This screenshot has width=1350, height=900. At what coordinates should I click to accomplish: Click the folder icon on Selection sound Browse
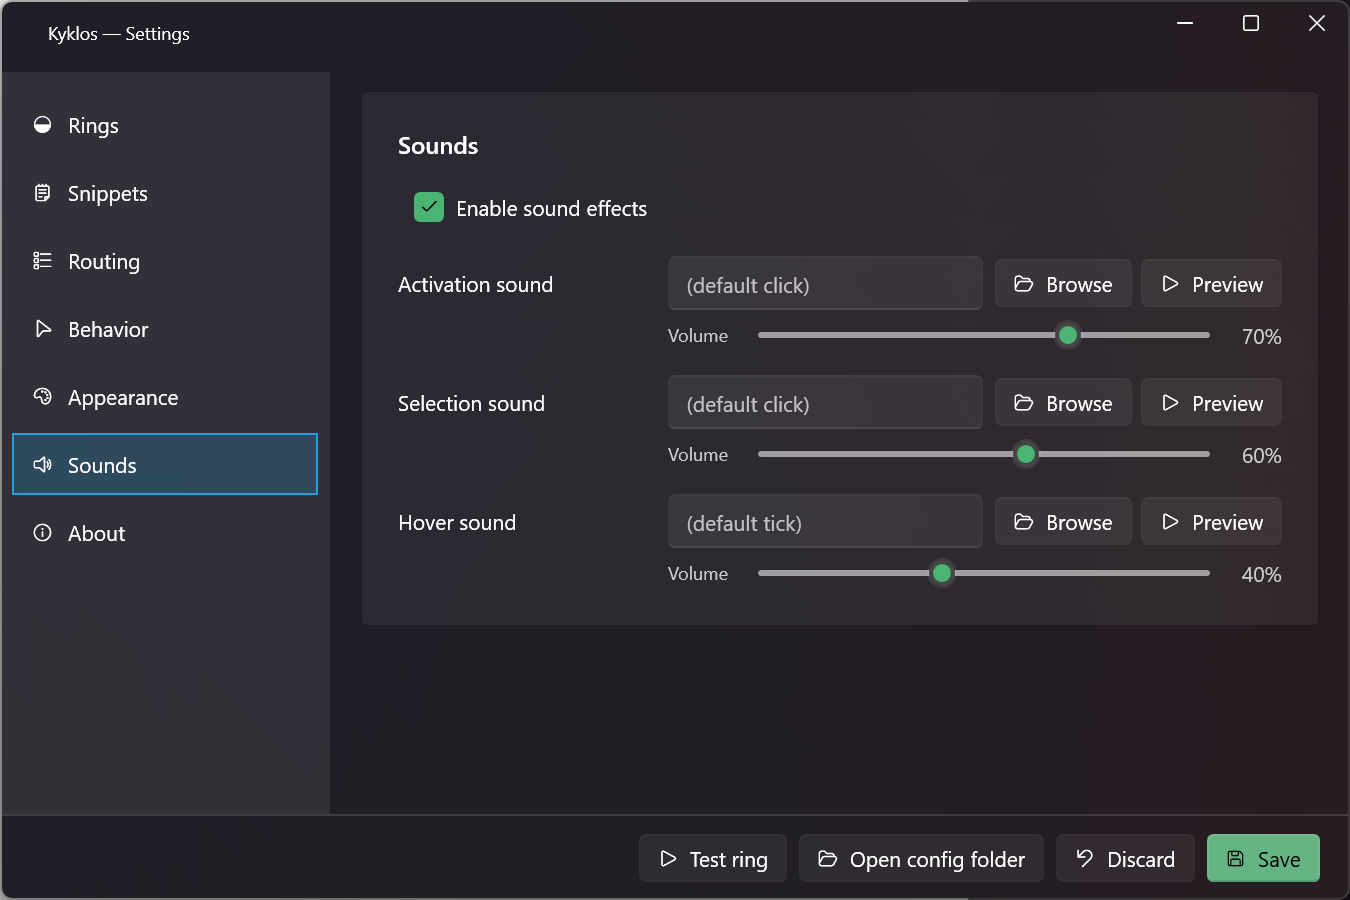point(1023,403)
